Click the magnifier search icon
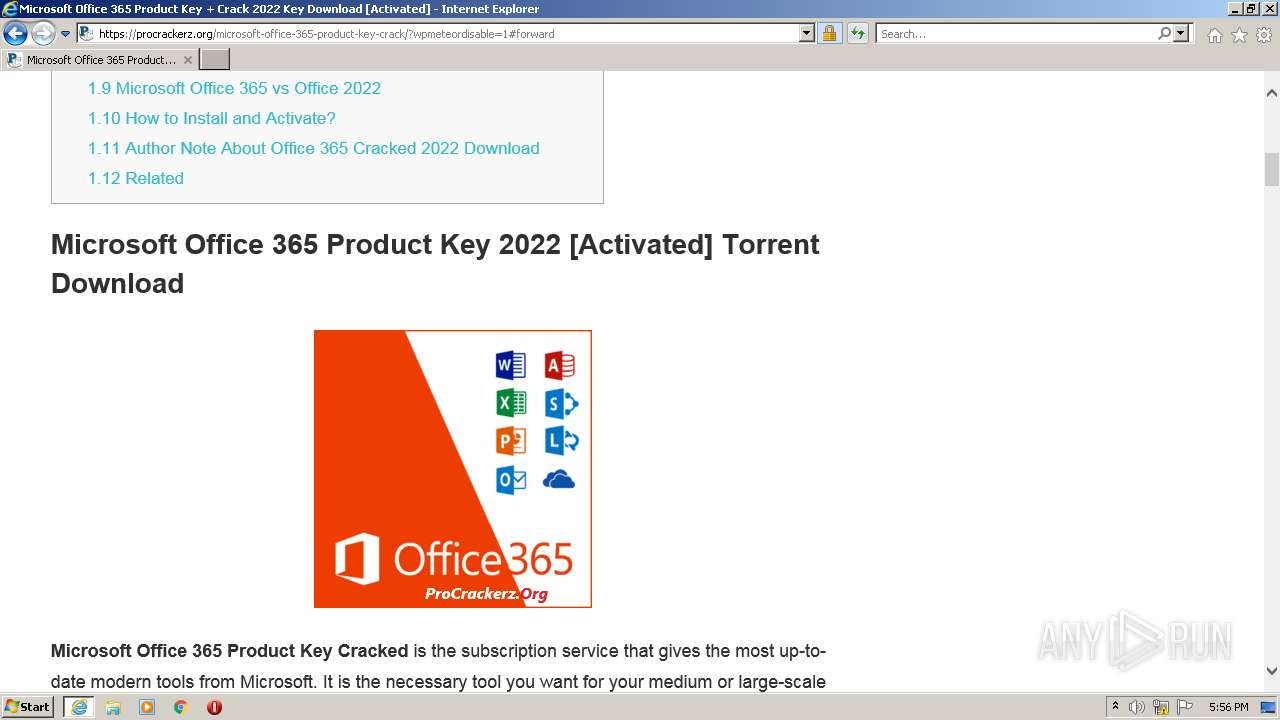The width and height of the screenshot is (1280, 720). click(1164, 34)
